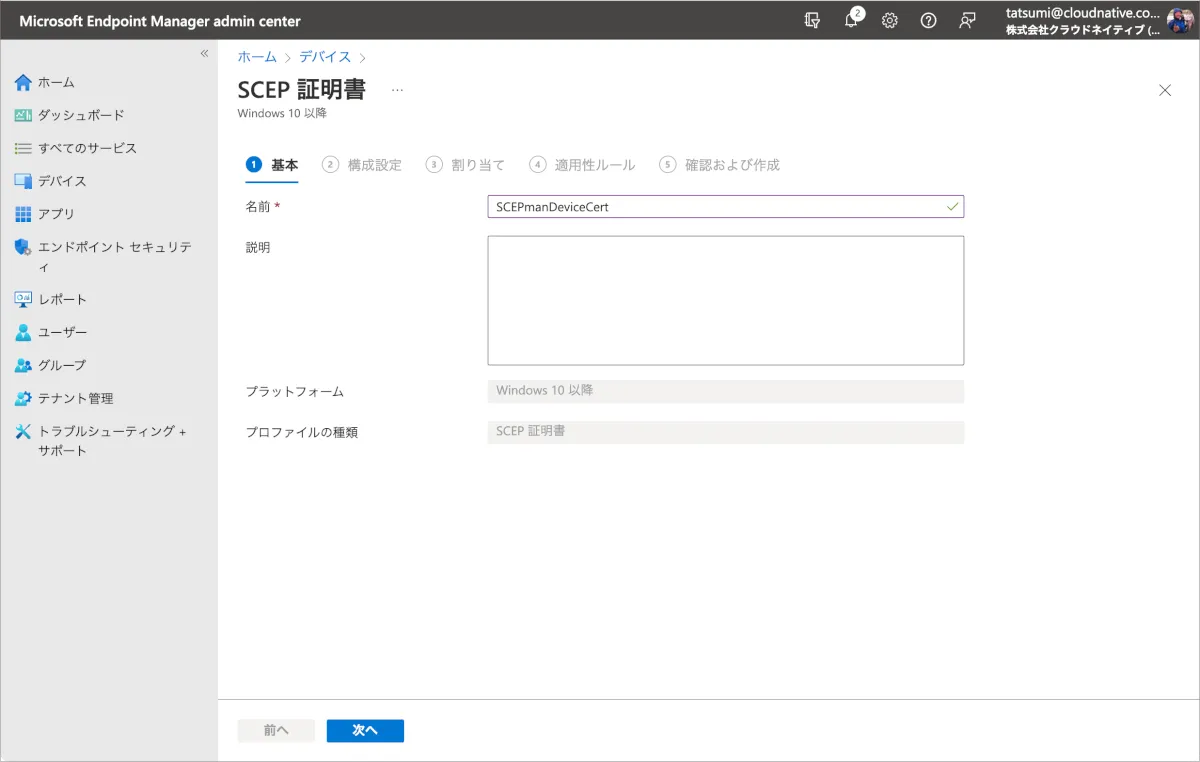The width and height of the screenshot is (1200, 762).
Task: Click the notifications bell icon
Action: coord(852,20)
